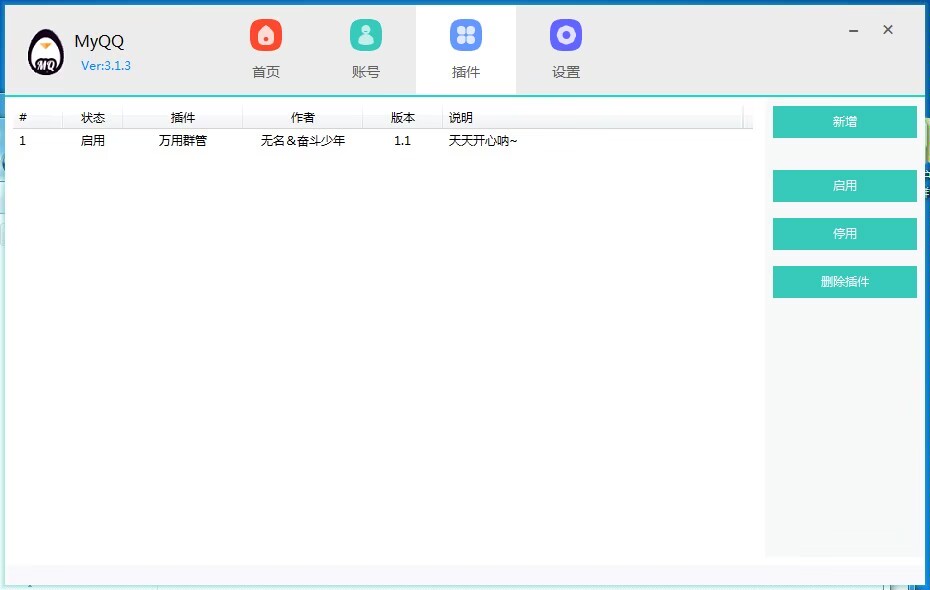Click the MyQQ penguin logo
Screen dimensions: 930x590
pyautogui.click(x=44, y=50)
